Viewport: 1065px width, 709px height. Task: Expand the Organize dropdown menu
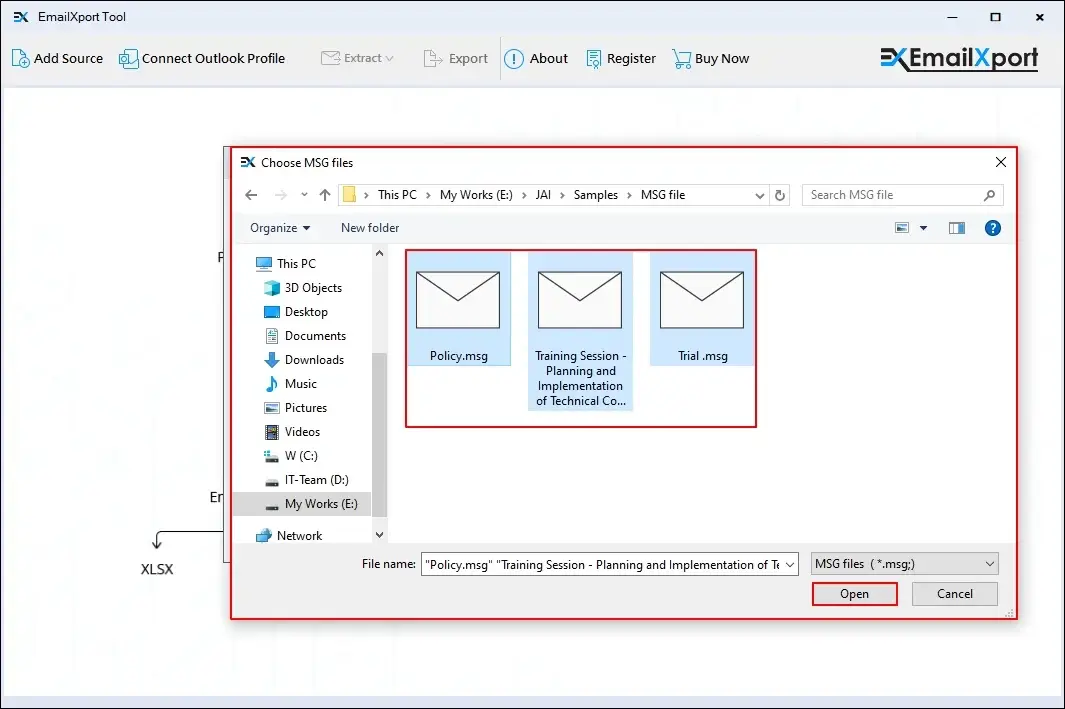(280, 228)
